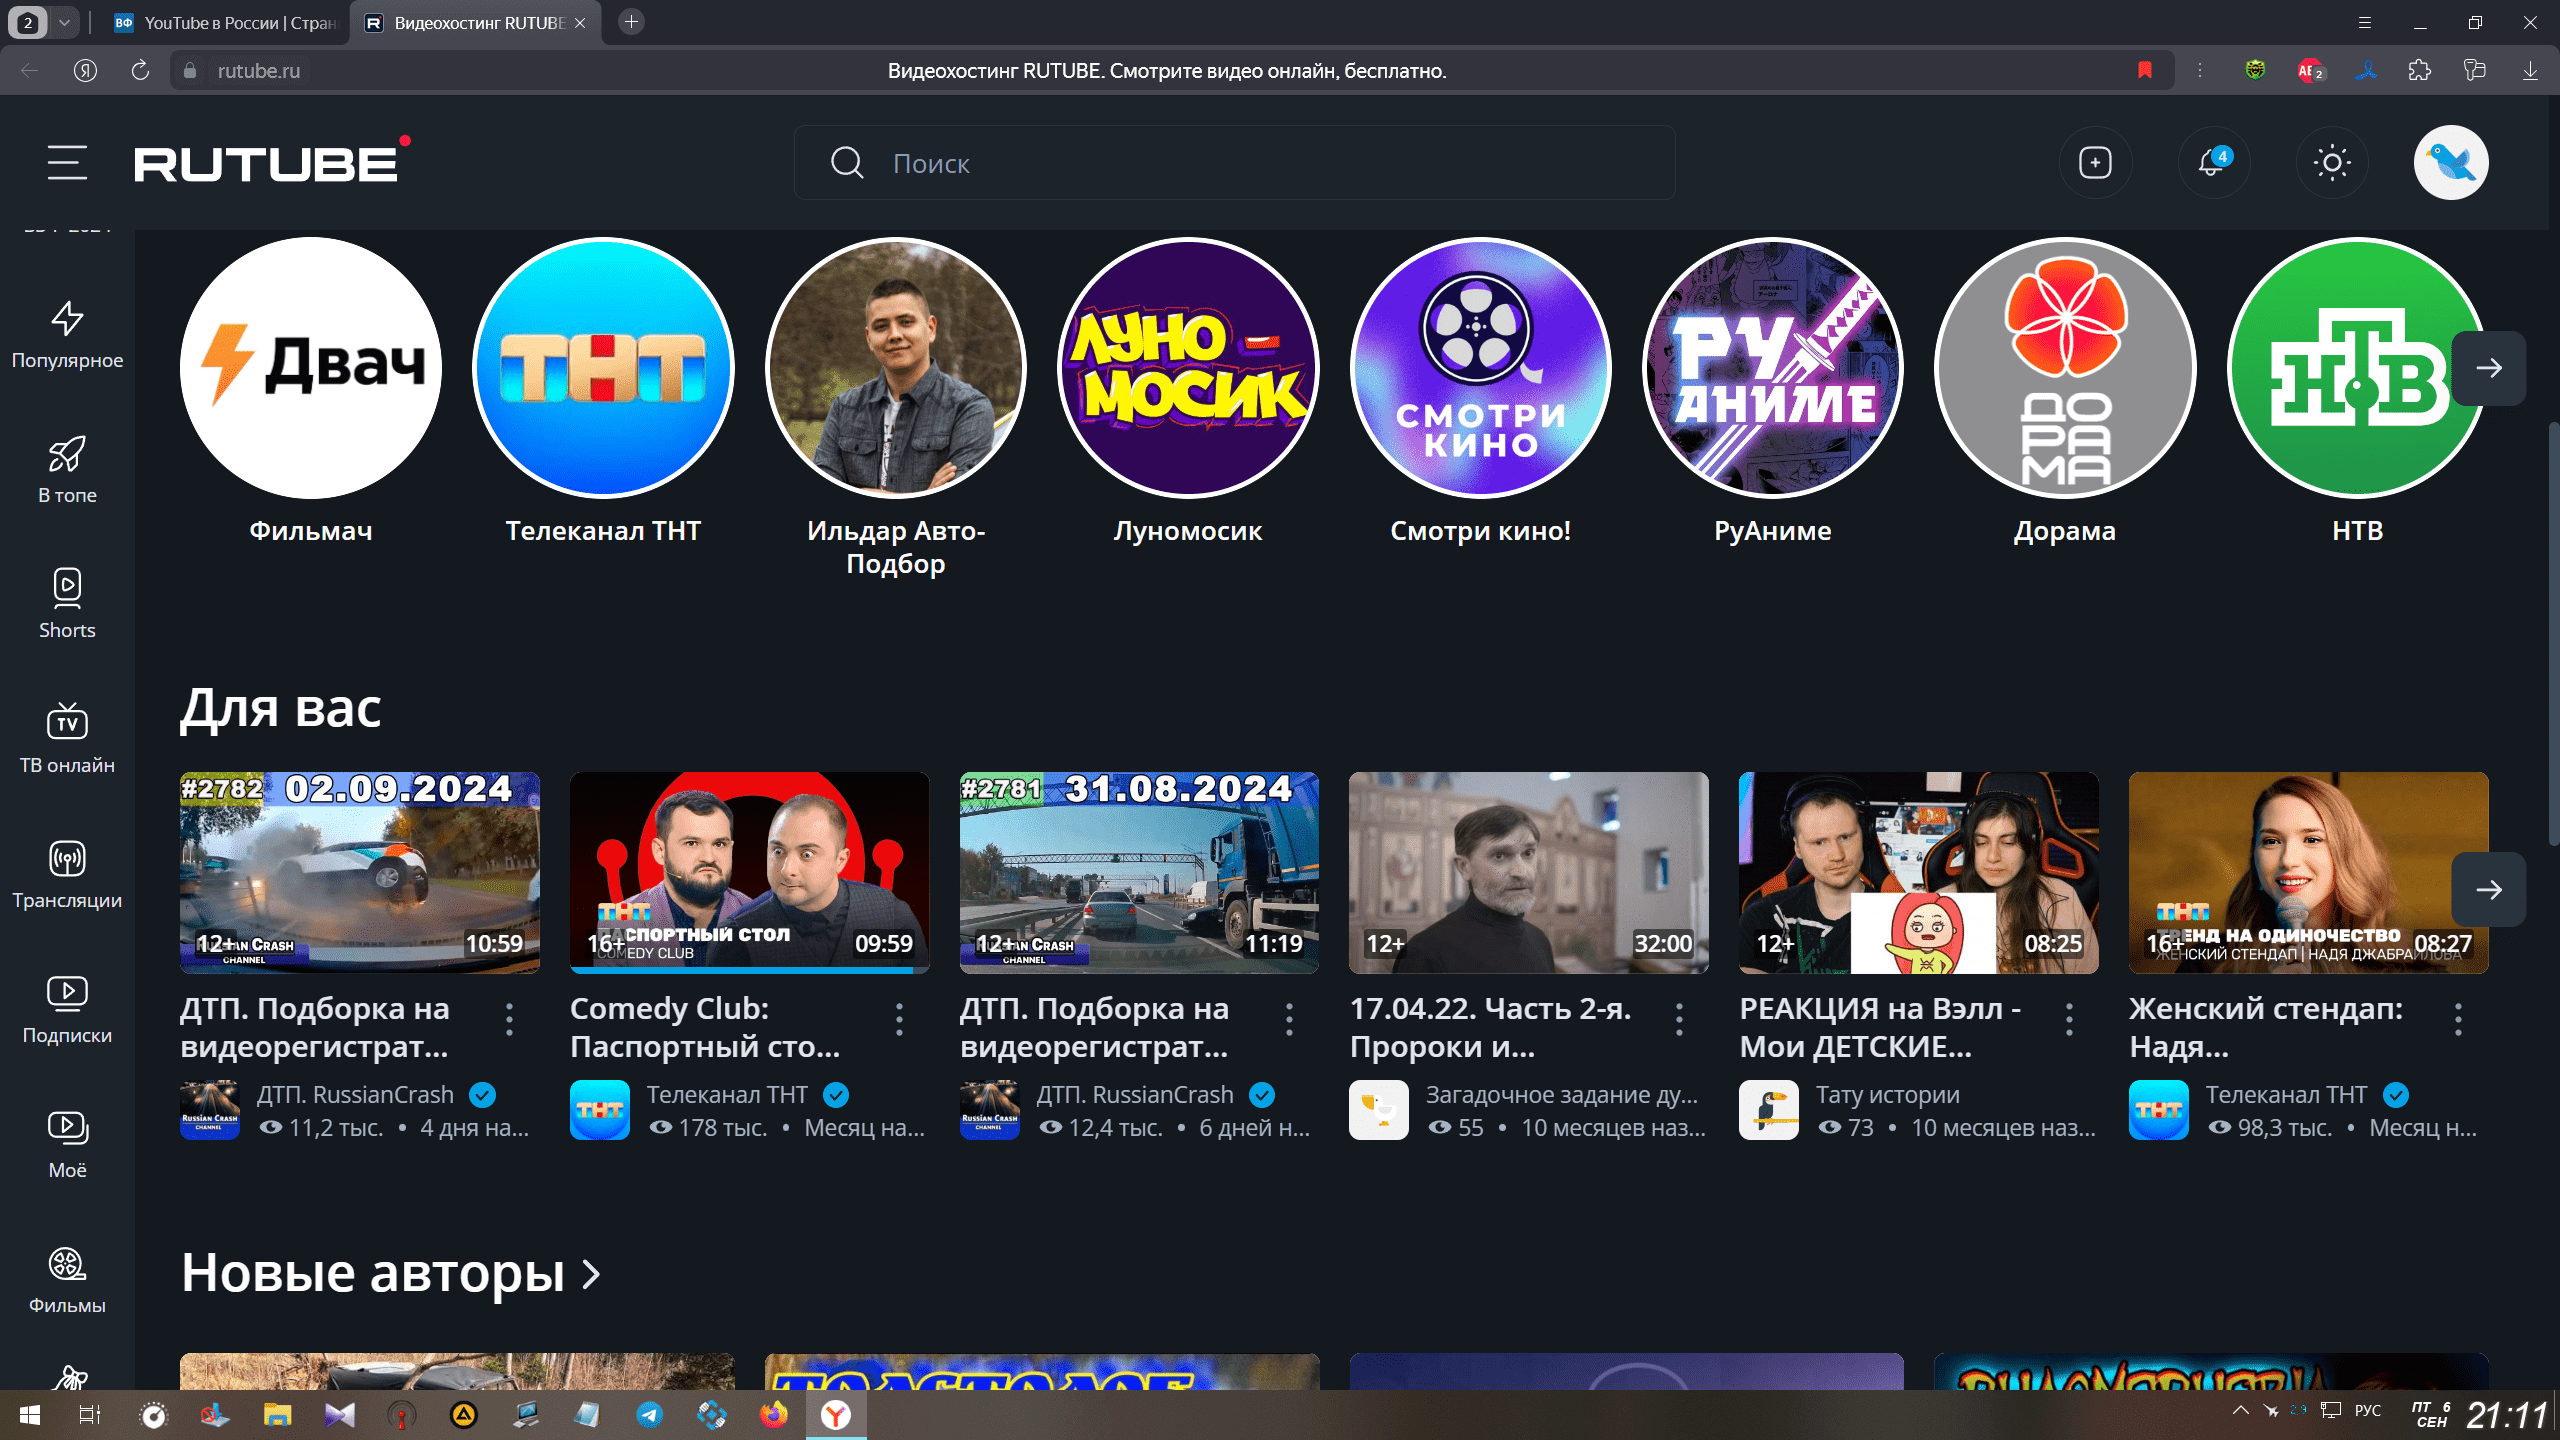
Task: Open the notifications bell
Action: pos(2212,162)
